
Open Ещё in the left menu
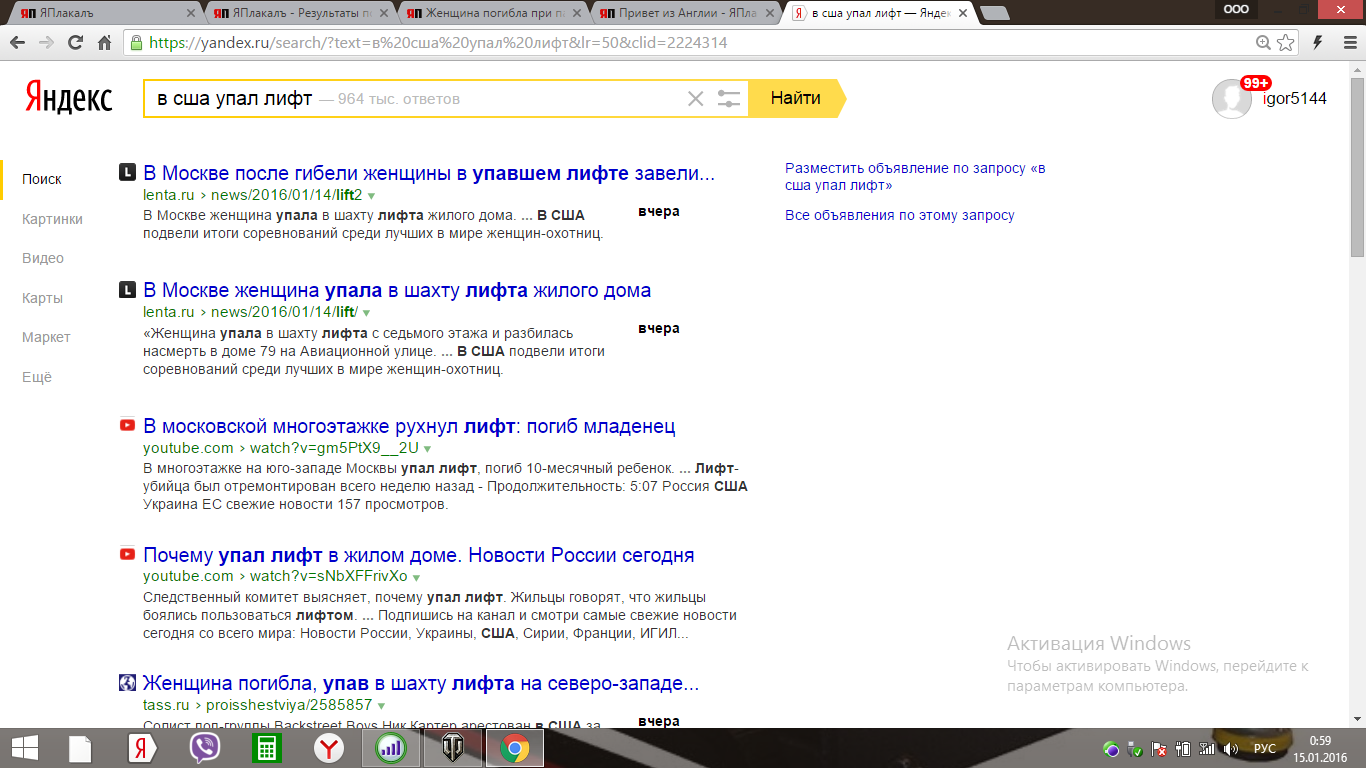coord(37,377)
